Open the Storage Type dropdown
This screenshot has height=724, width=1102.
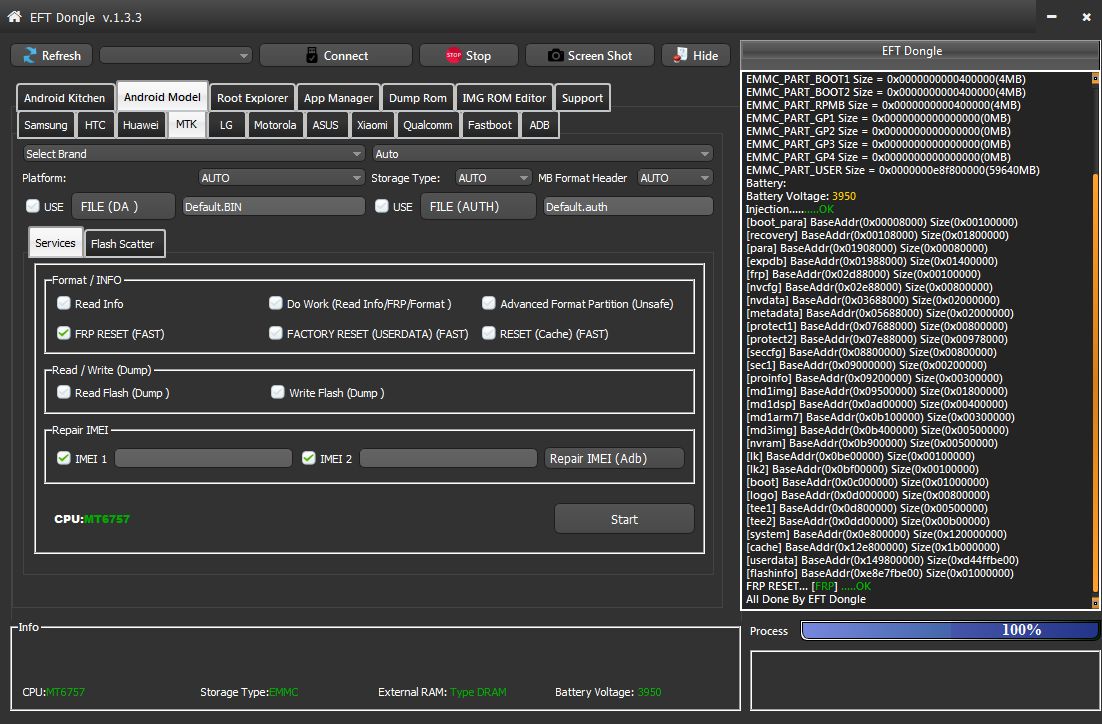tap(493, 178)
